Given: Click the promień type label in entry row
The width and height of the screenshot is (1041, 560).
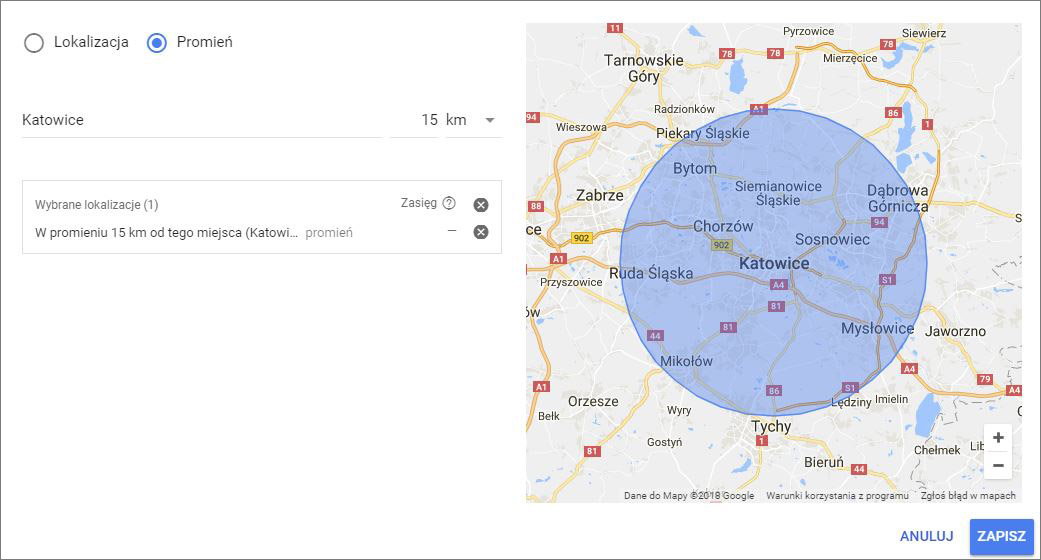Looking at the screenshot, I should coord(329,233).
